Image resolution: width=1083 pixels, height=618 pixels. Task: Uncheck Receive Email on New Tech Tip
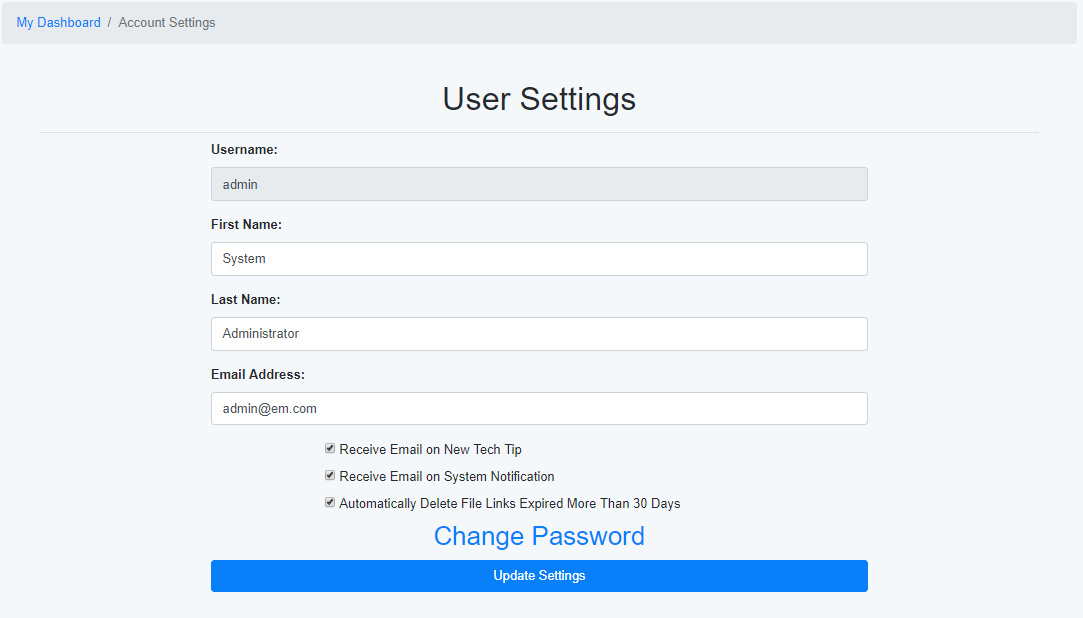click(x=330, y=449)
